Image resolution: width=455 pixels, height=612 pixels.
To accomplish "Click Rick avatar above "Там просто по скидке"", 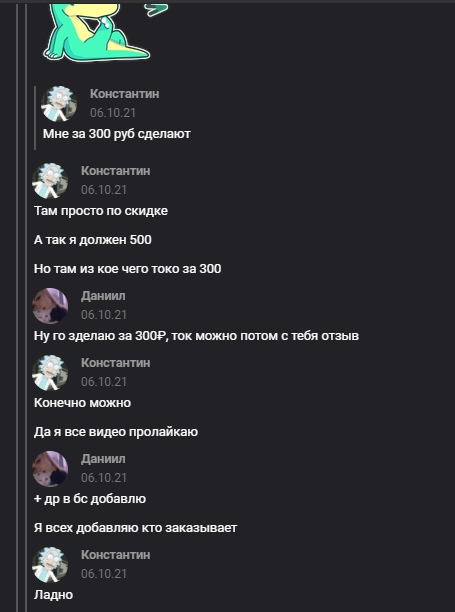I will [x=50, y=181].
